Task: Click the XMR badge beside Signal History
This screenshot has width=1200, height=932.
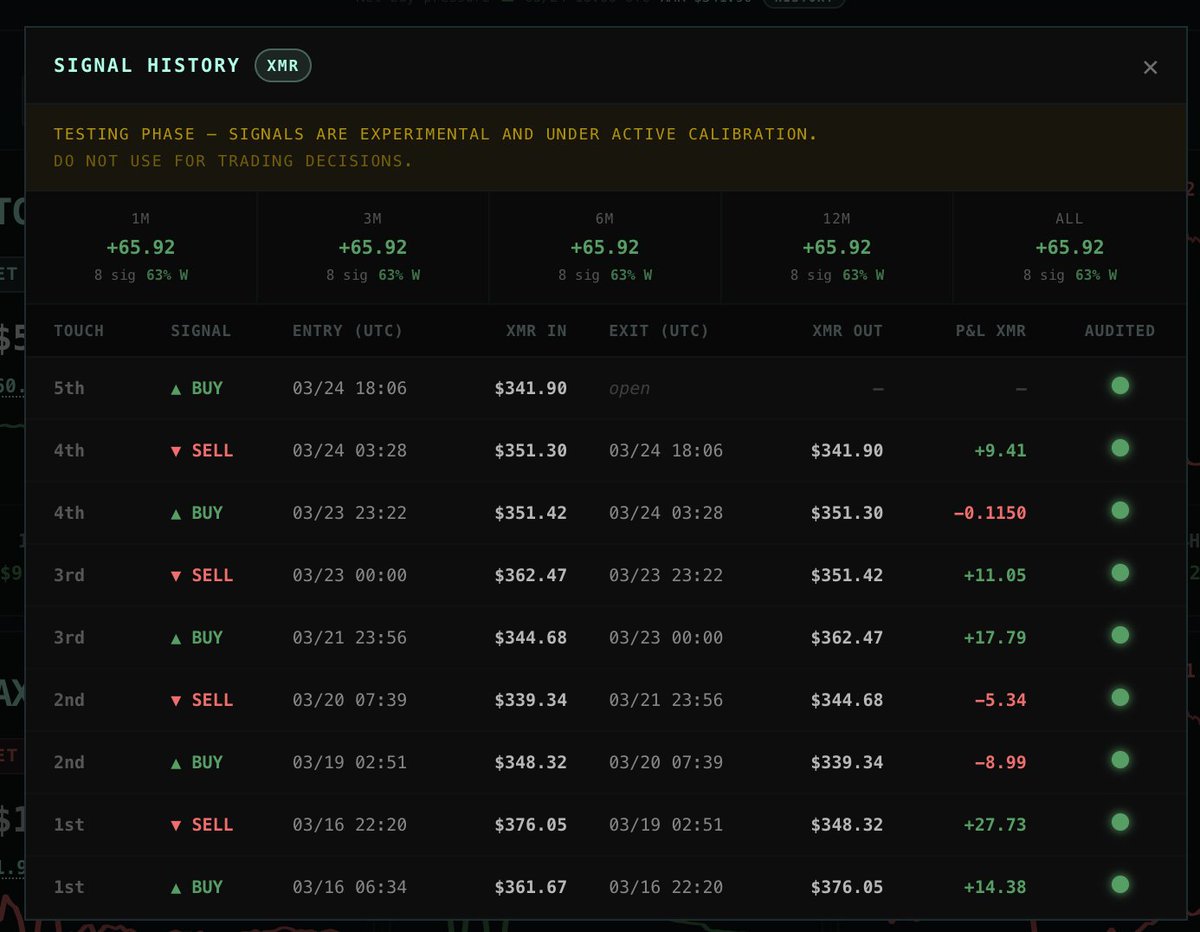Action: tap(283, 66)
